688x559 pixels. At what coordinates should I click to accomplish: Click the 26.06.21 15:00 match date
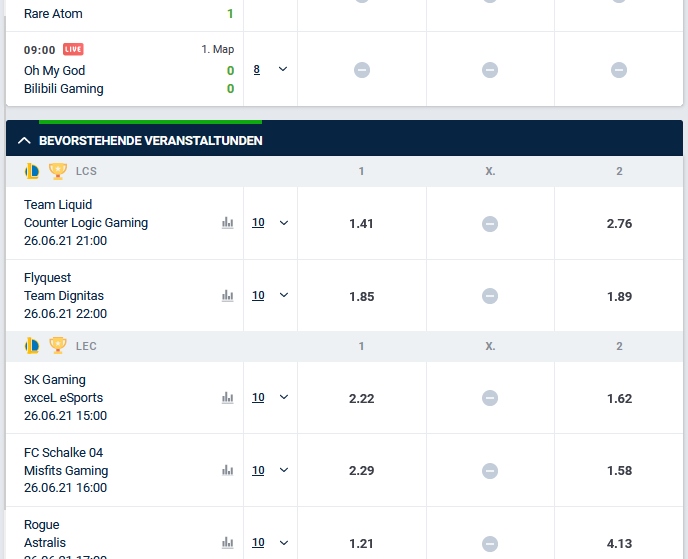coord(65,416)
